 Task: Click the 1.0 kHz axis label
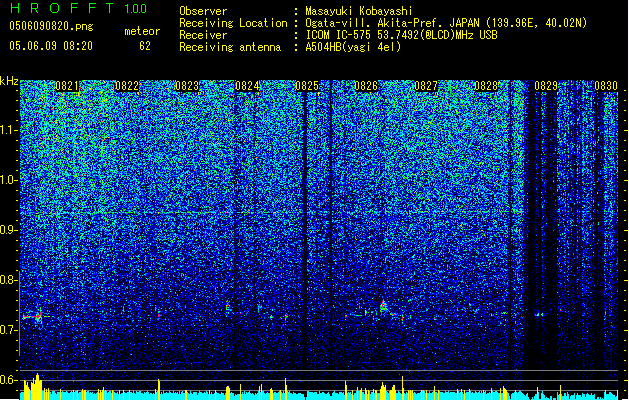pos(8,180)
